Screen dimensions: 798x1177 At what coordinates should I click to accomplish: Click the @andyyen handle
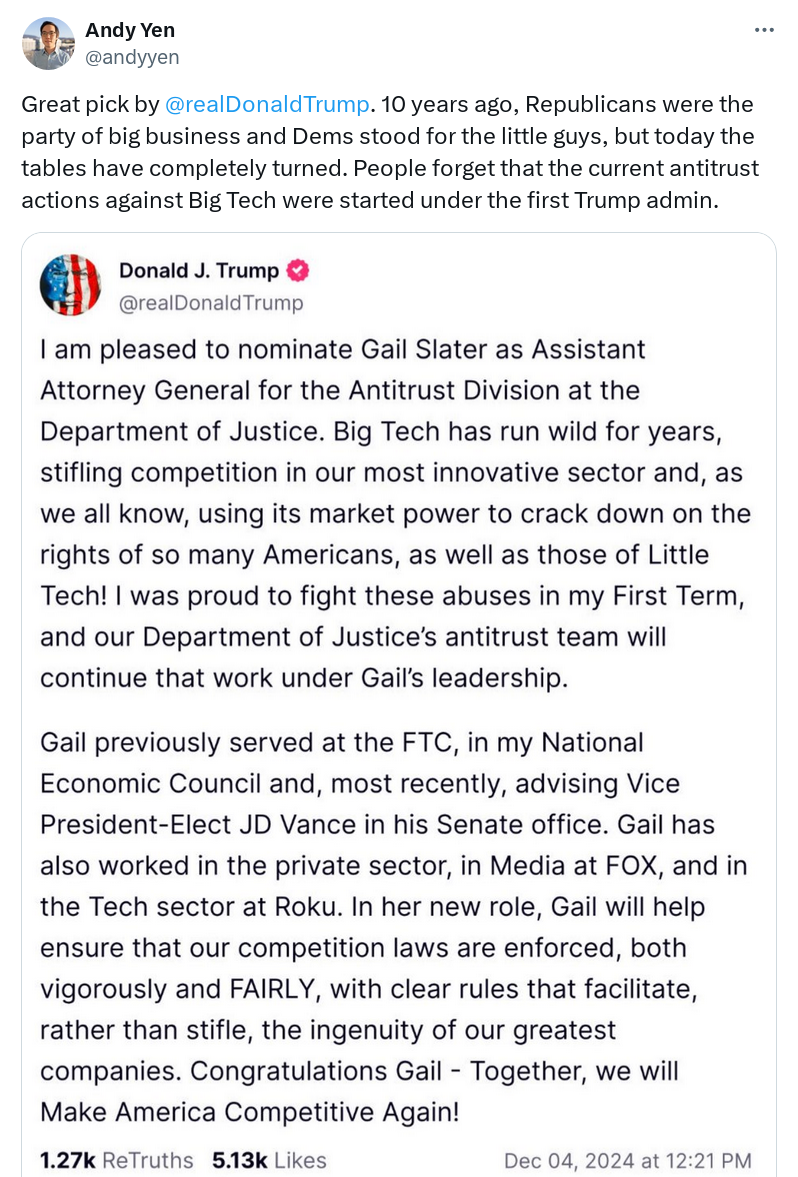(x=133, y=57)
